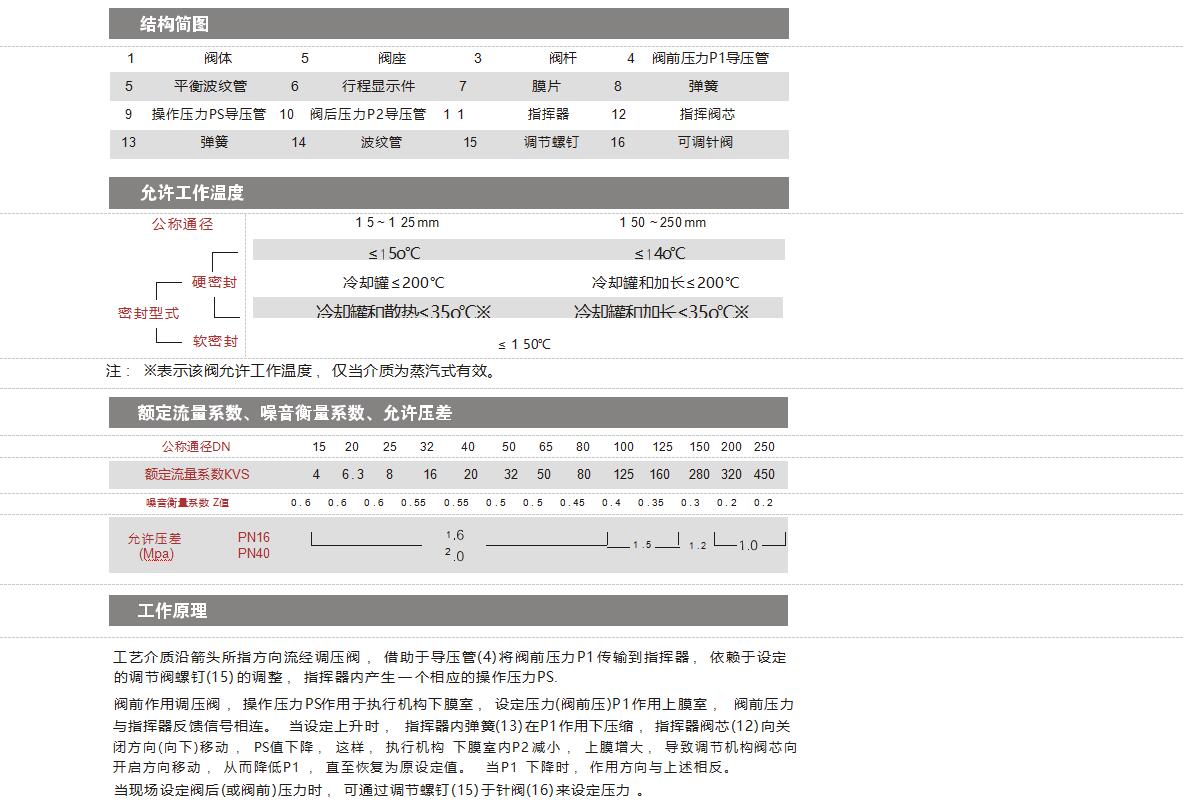
Task: Click the 结构简图 section header
Action: 174,24
